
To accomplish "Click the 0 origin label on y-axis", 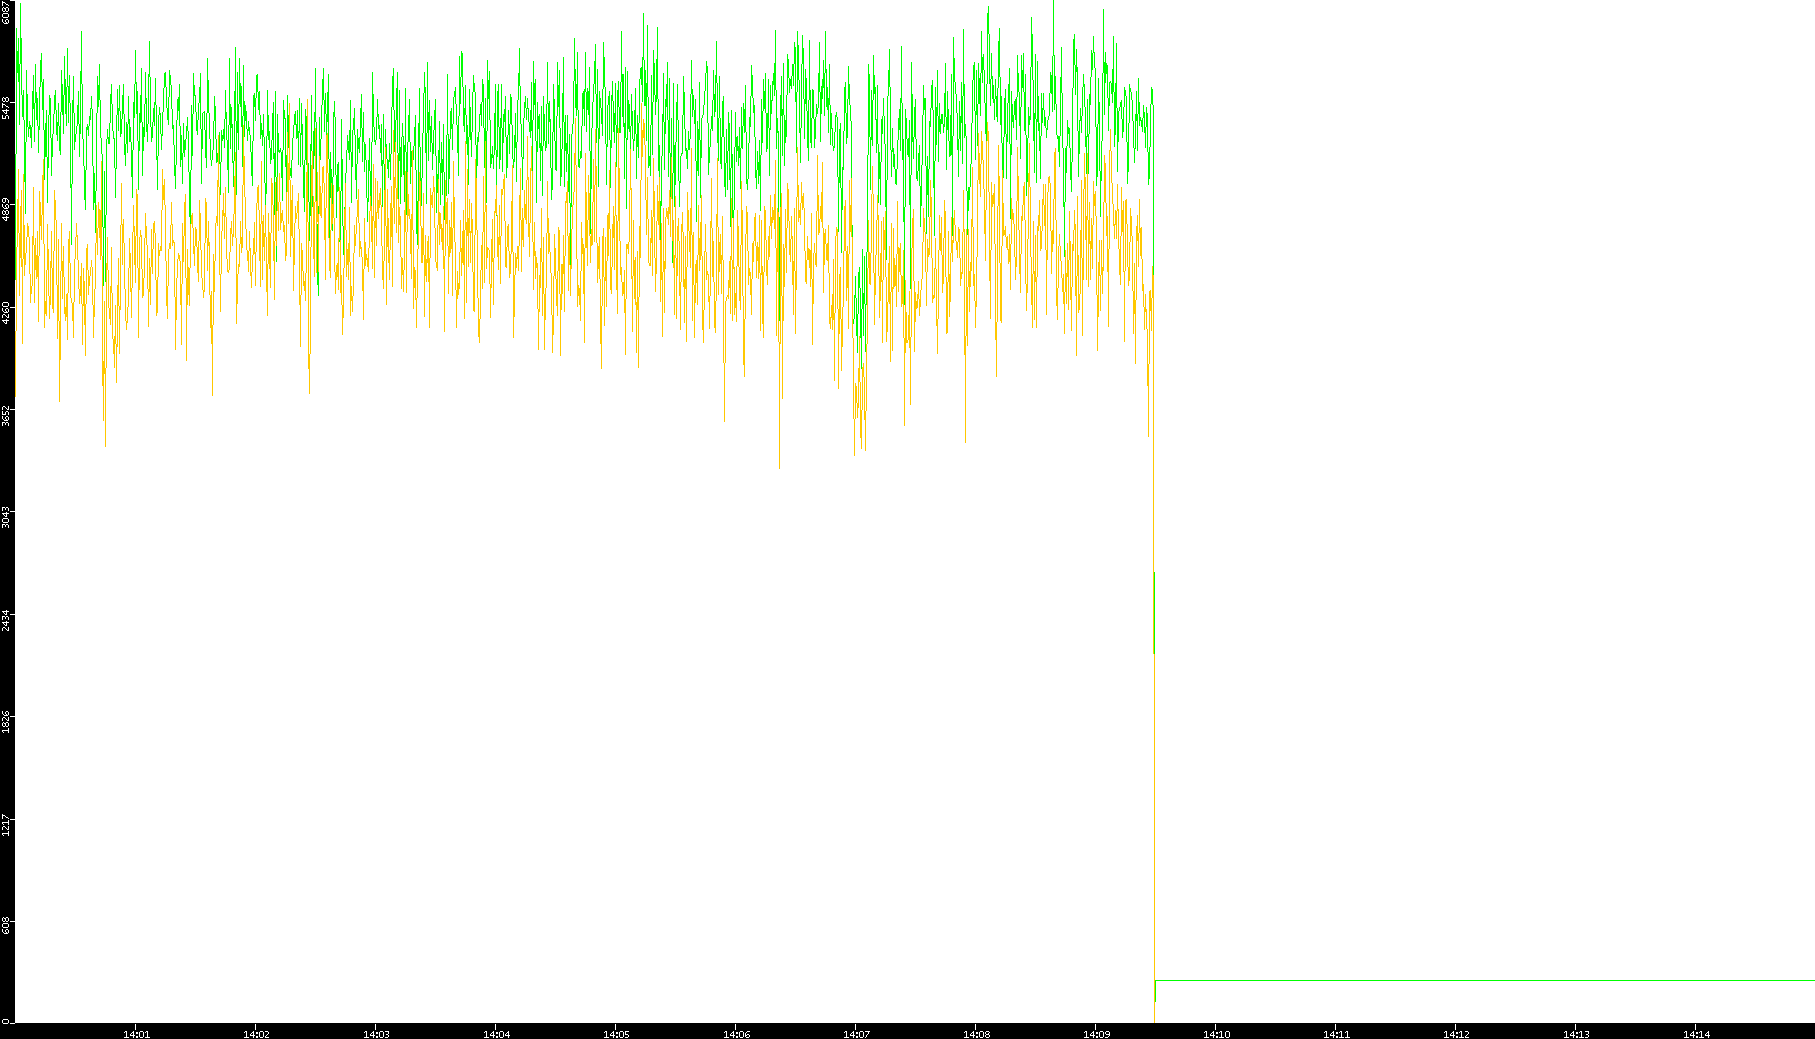I will point(6,1020).
